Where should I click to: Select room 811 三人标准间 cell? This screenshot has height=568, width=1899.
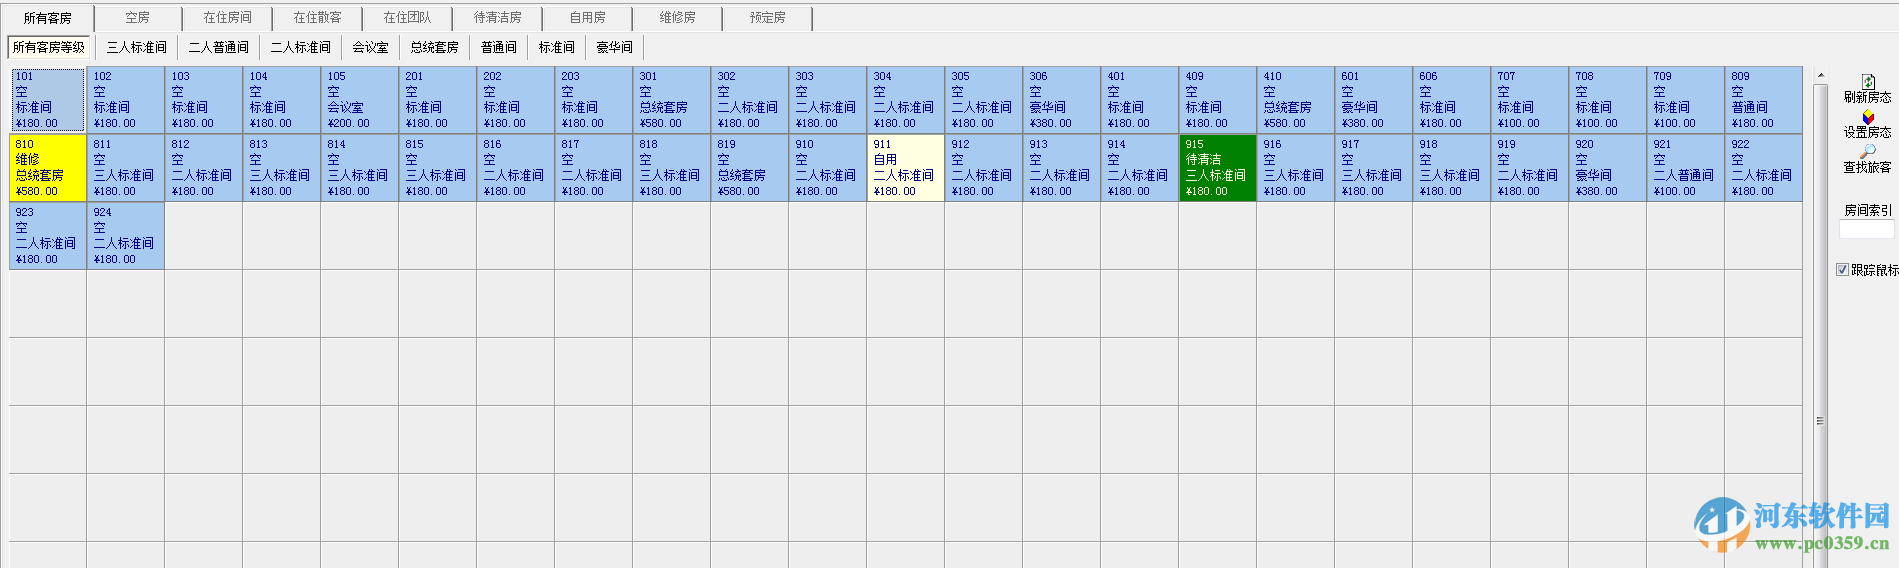tap(126, 168)
